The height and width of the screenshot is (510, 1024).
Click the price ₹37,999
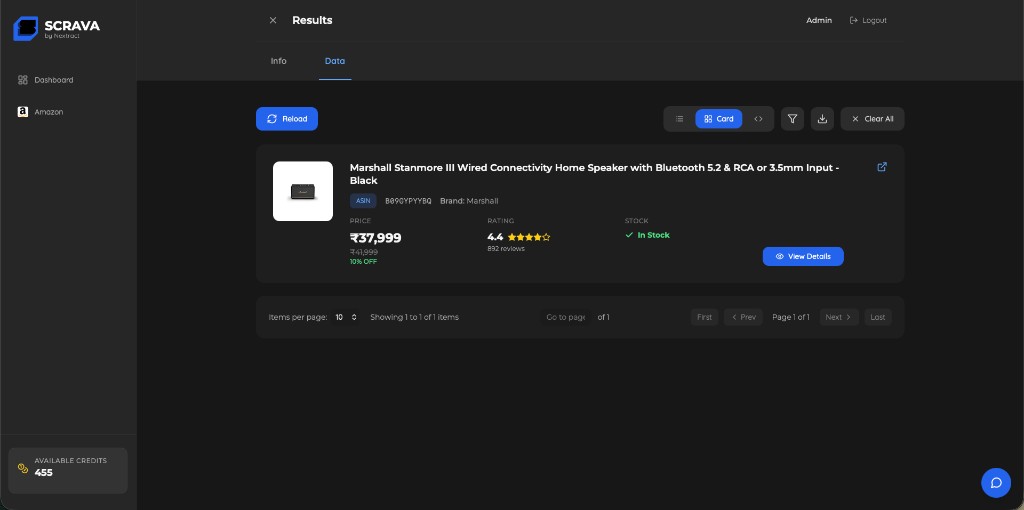(x=376, y=238)
